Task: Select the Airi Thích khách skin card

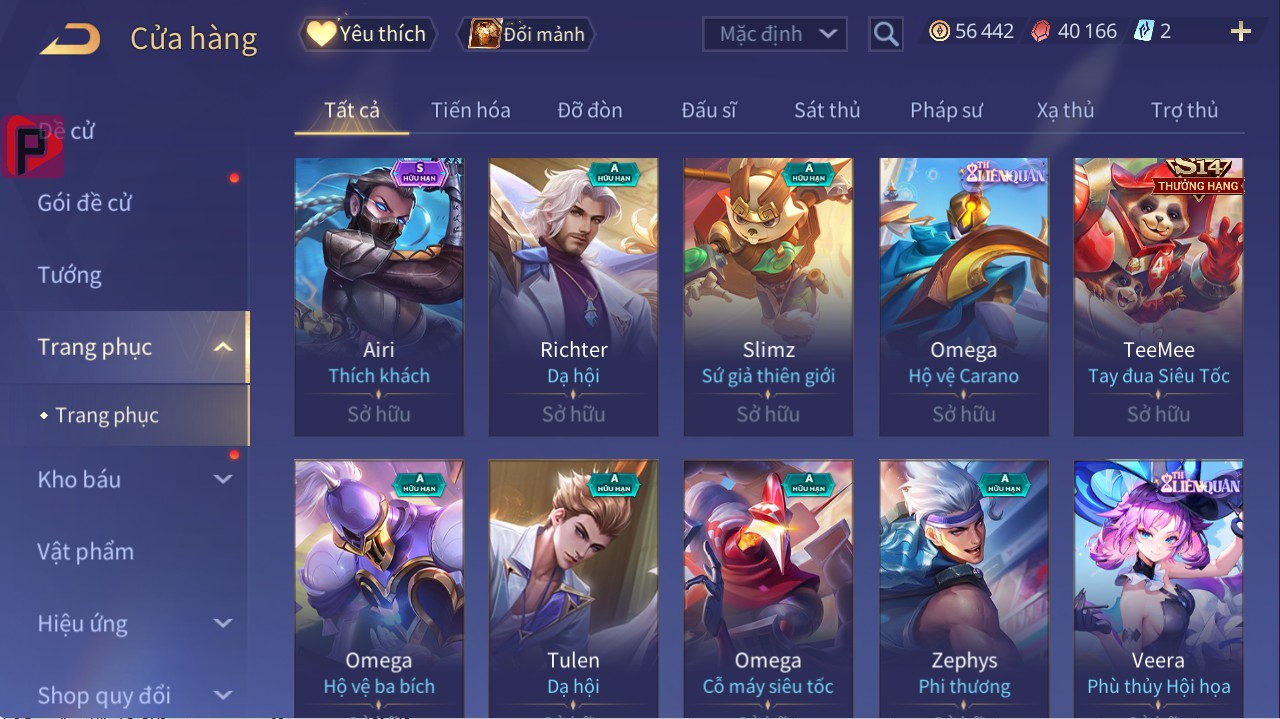Action: [x=379, y=297]
